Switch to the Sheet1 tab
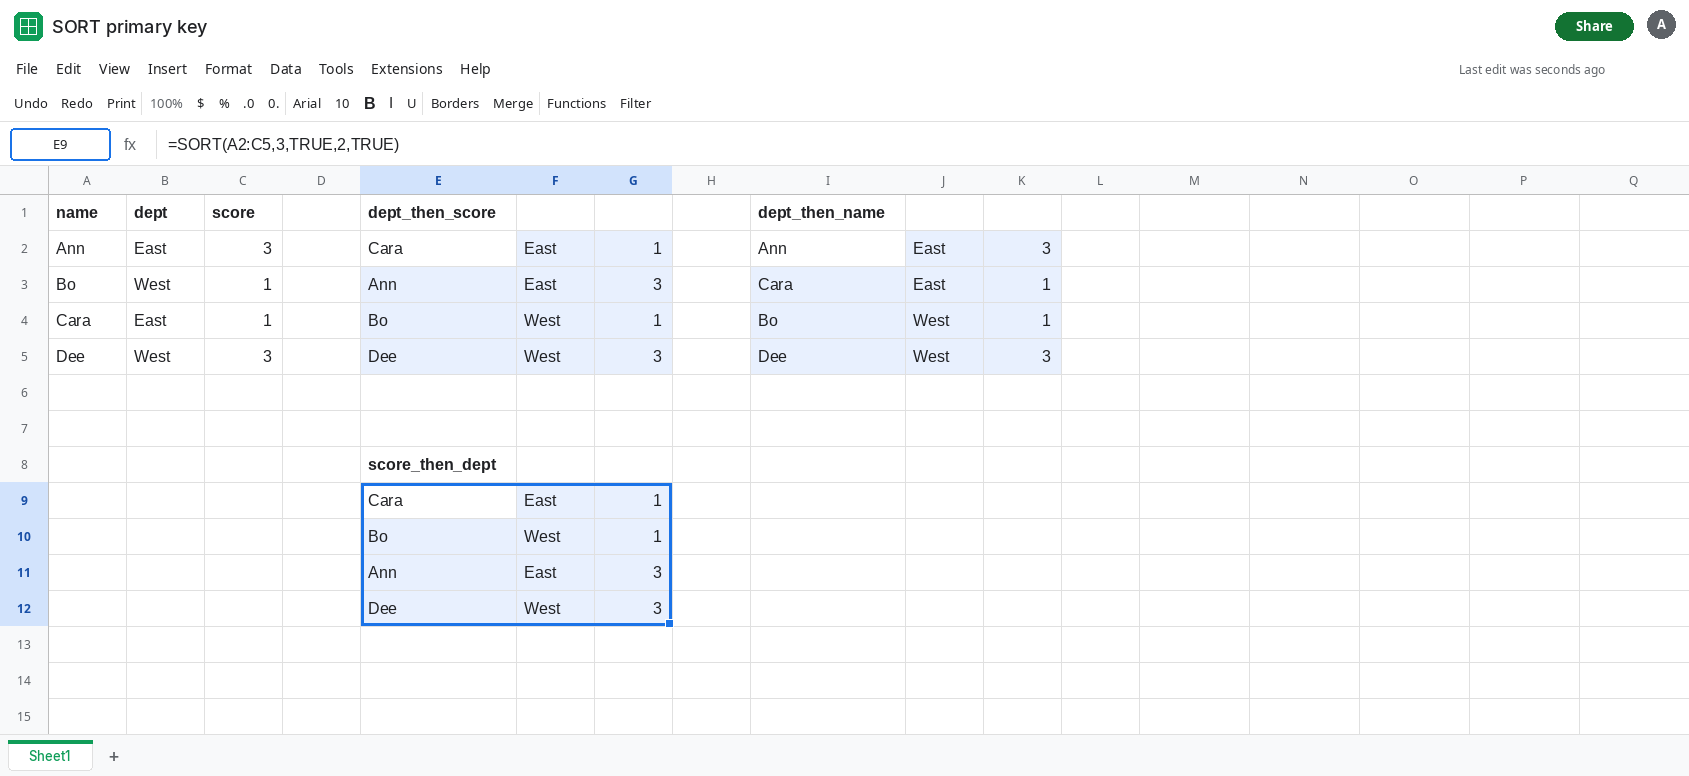The height and width of the screenshot is (776, 1689). click(50, 756)
